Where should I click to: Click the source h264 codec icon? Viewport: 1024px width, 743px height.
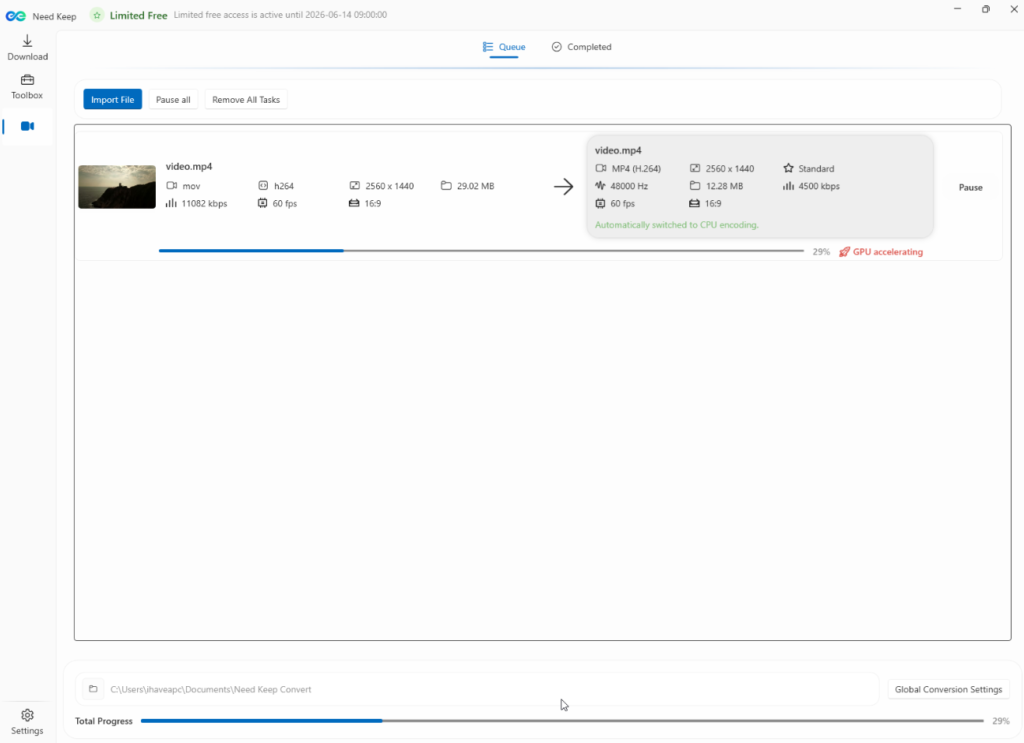pyautogui.click(x=263, y=185)
